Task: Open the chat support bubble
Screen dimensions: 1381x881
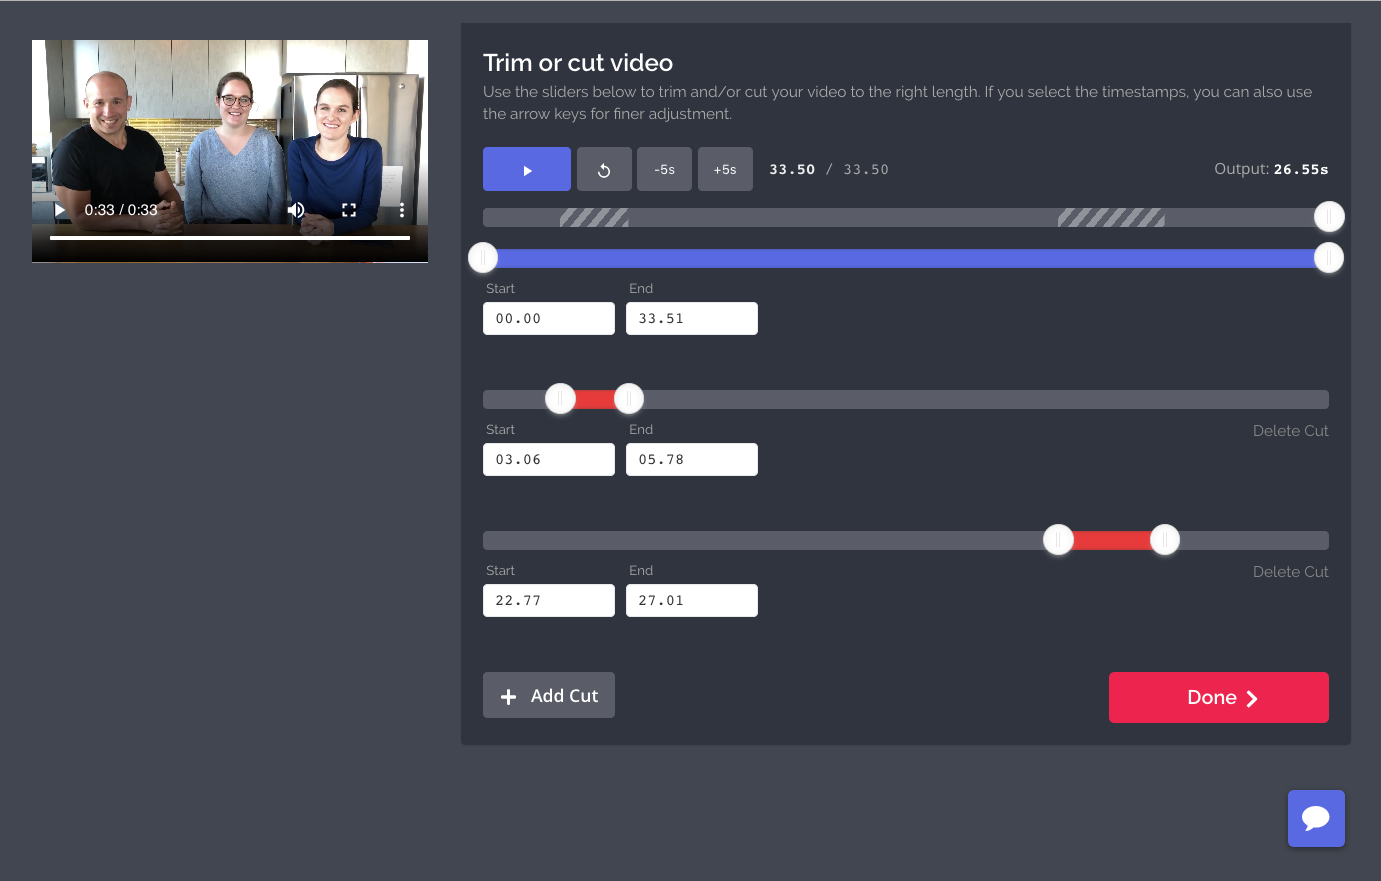Action: pyautogui.click(x=1316, y=818)
